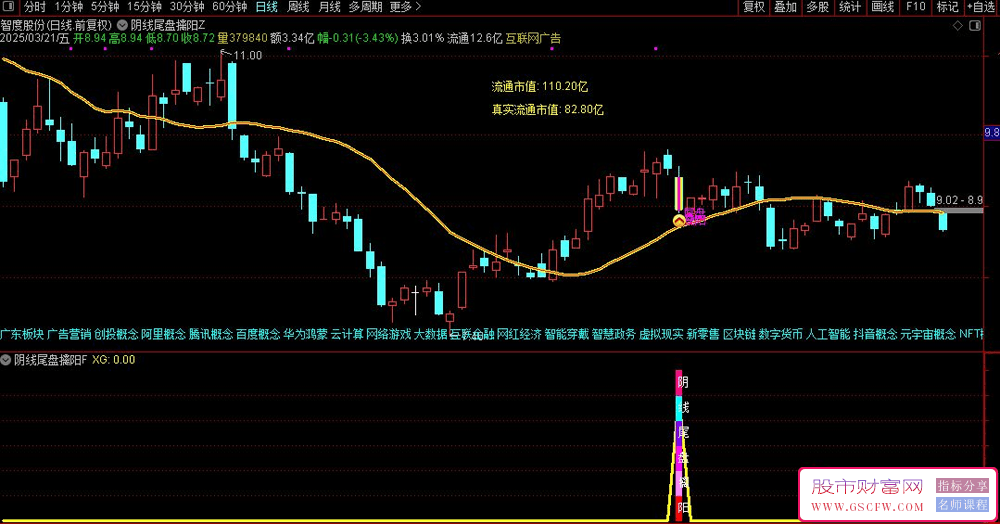Expand the main chart indicator dropdown arrow
The image size is (1000, 524).
click(x=122, y=25)
